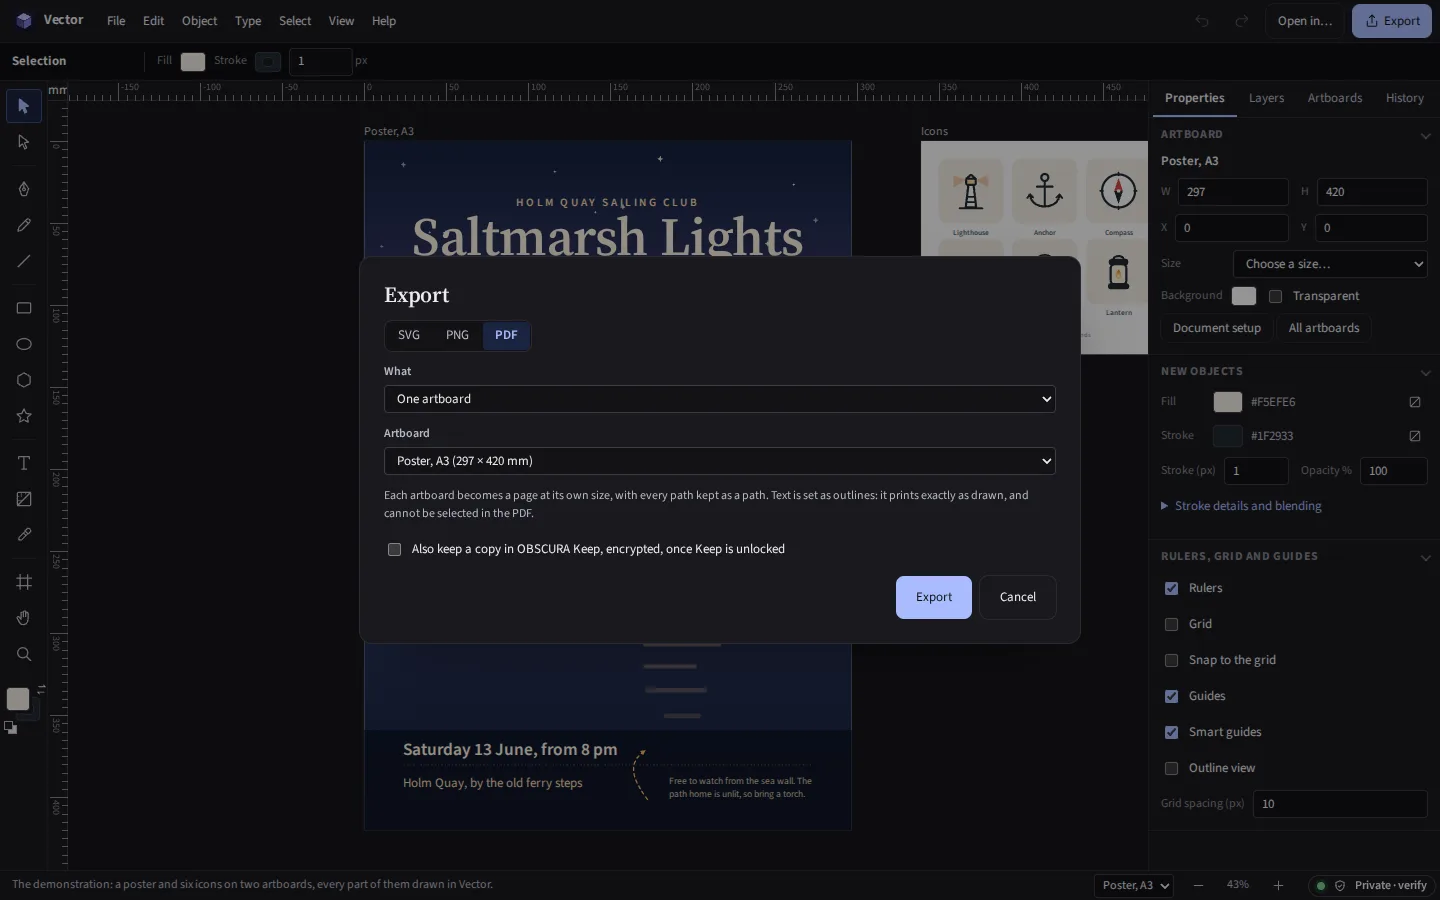Collapse the Rulers, Grid and Guides section
1440x900 pixels.
pyautogui.click(x=1425, y=557)
